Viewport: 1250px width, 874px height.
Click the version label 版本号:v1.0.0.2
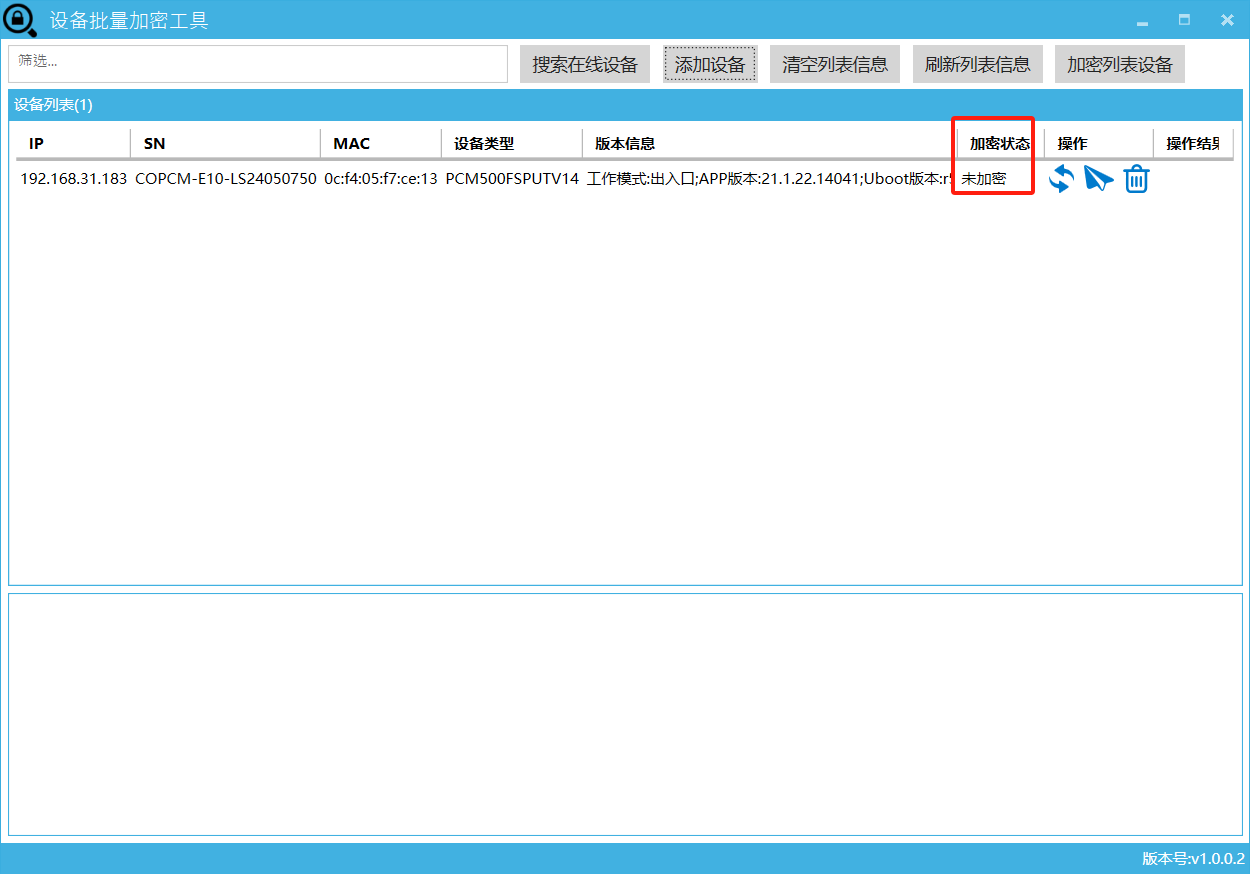[1193, 859]
